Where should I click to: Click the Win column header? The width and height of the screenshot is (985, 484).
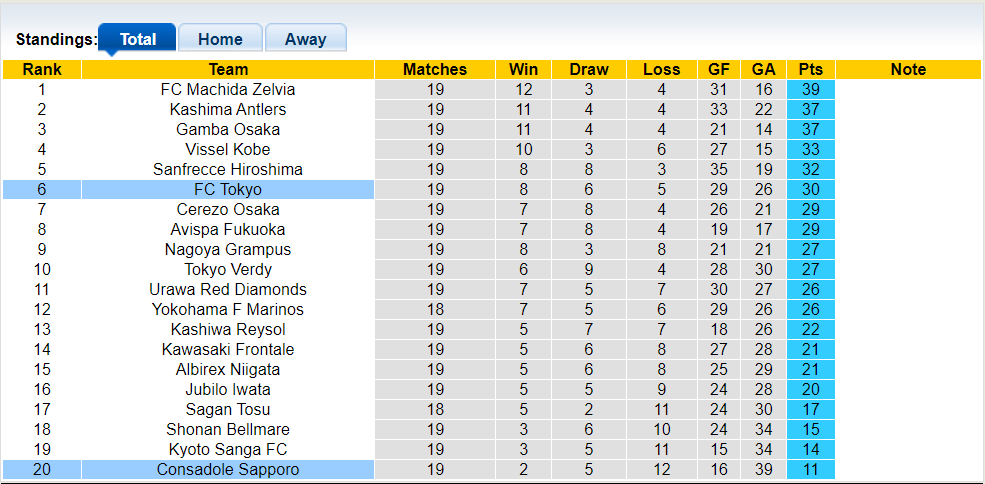523,69
